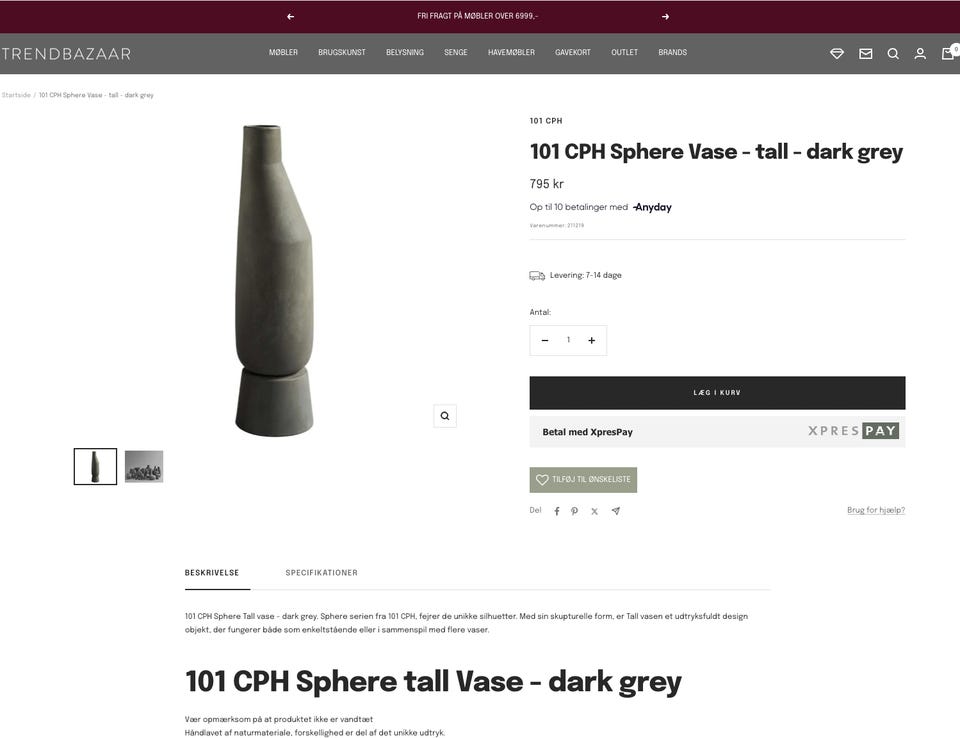Share product via paper plane icon
960x738 pixels.
tap(615, 511)
